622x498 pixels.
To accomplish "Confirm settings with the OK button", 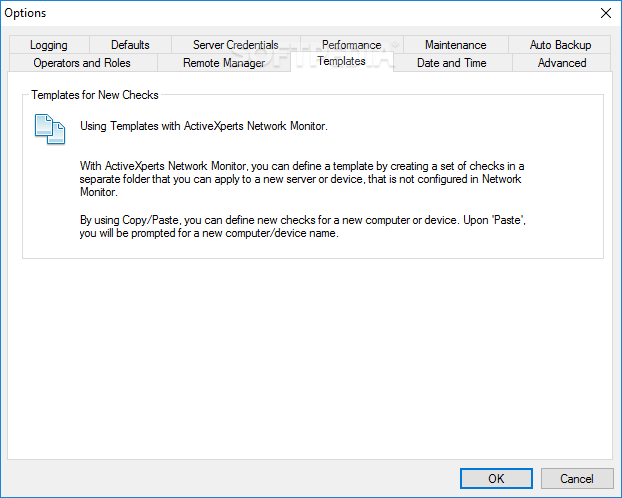I will click(496, 479).
